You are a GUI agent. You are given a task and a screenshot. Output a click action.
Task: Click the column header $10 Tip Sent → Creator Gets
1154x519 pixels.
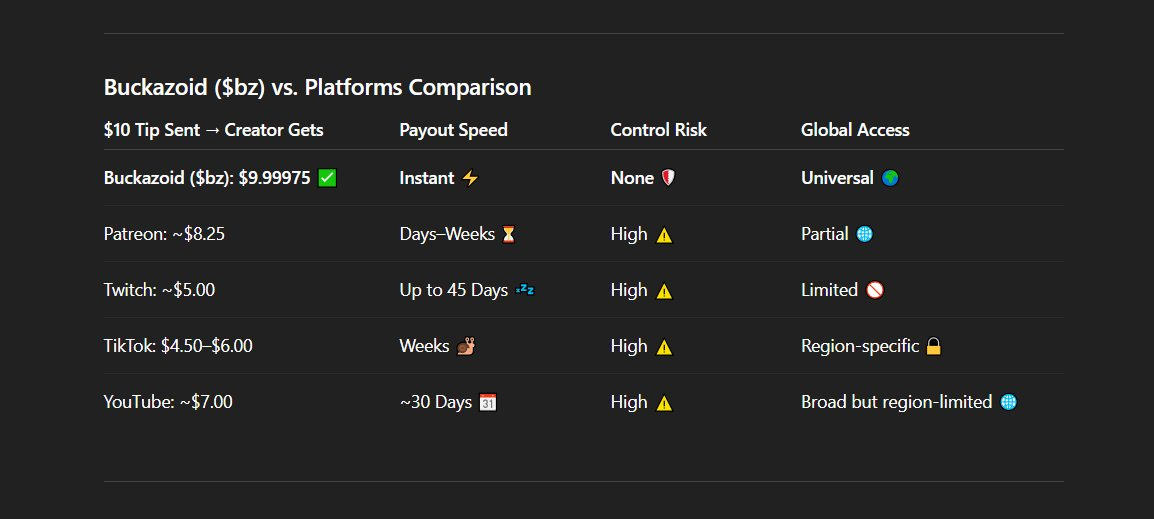click(x=213, y=130)
